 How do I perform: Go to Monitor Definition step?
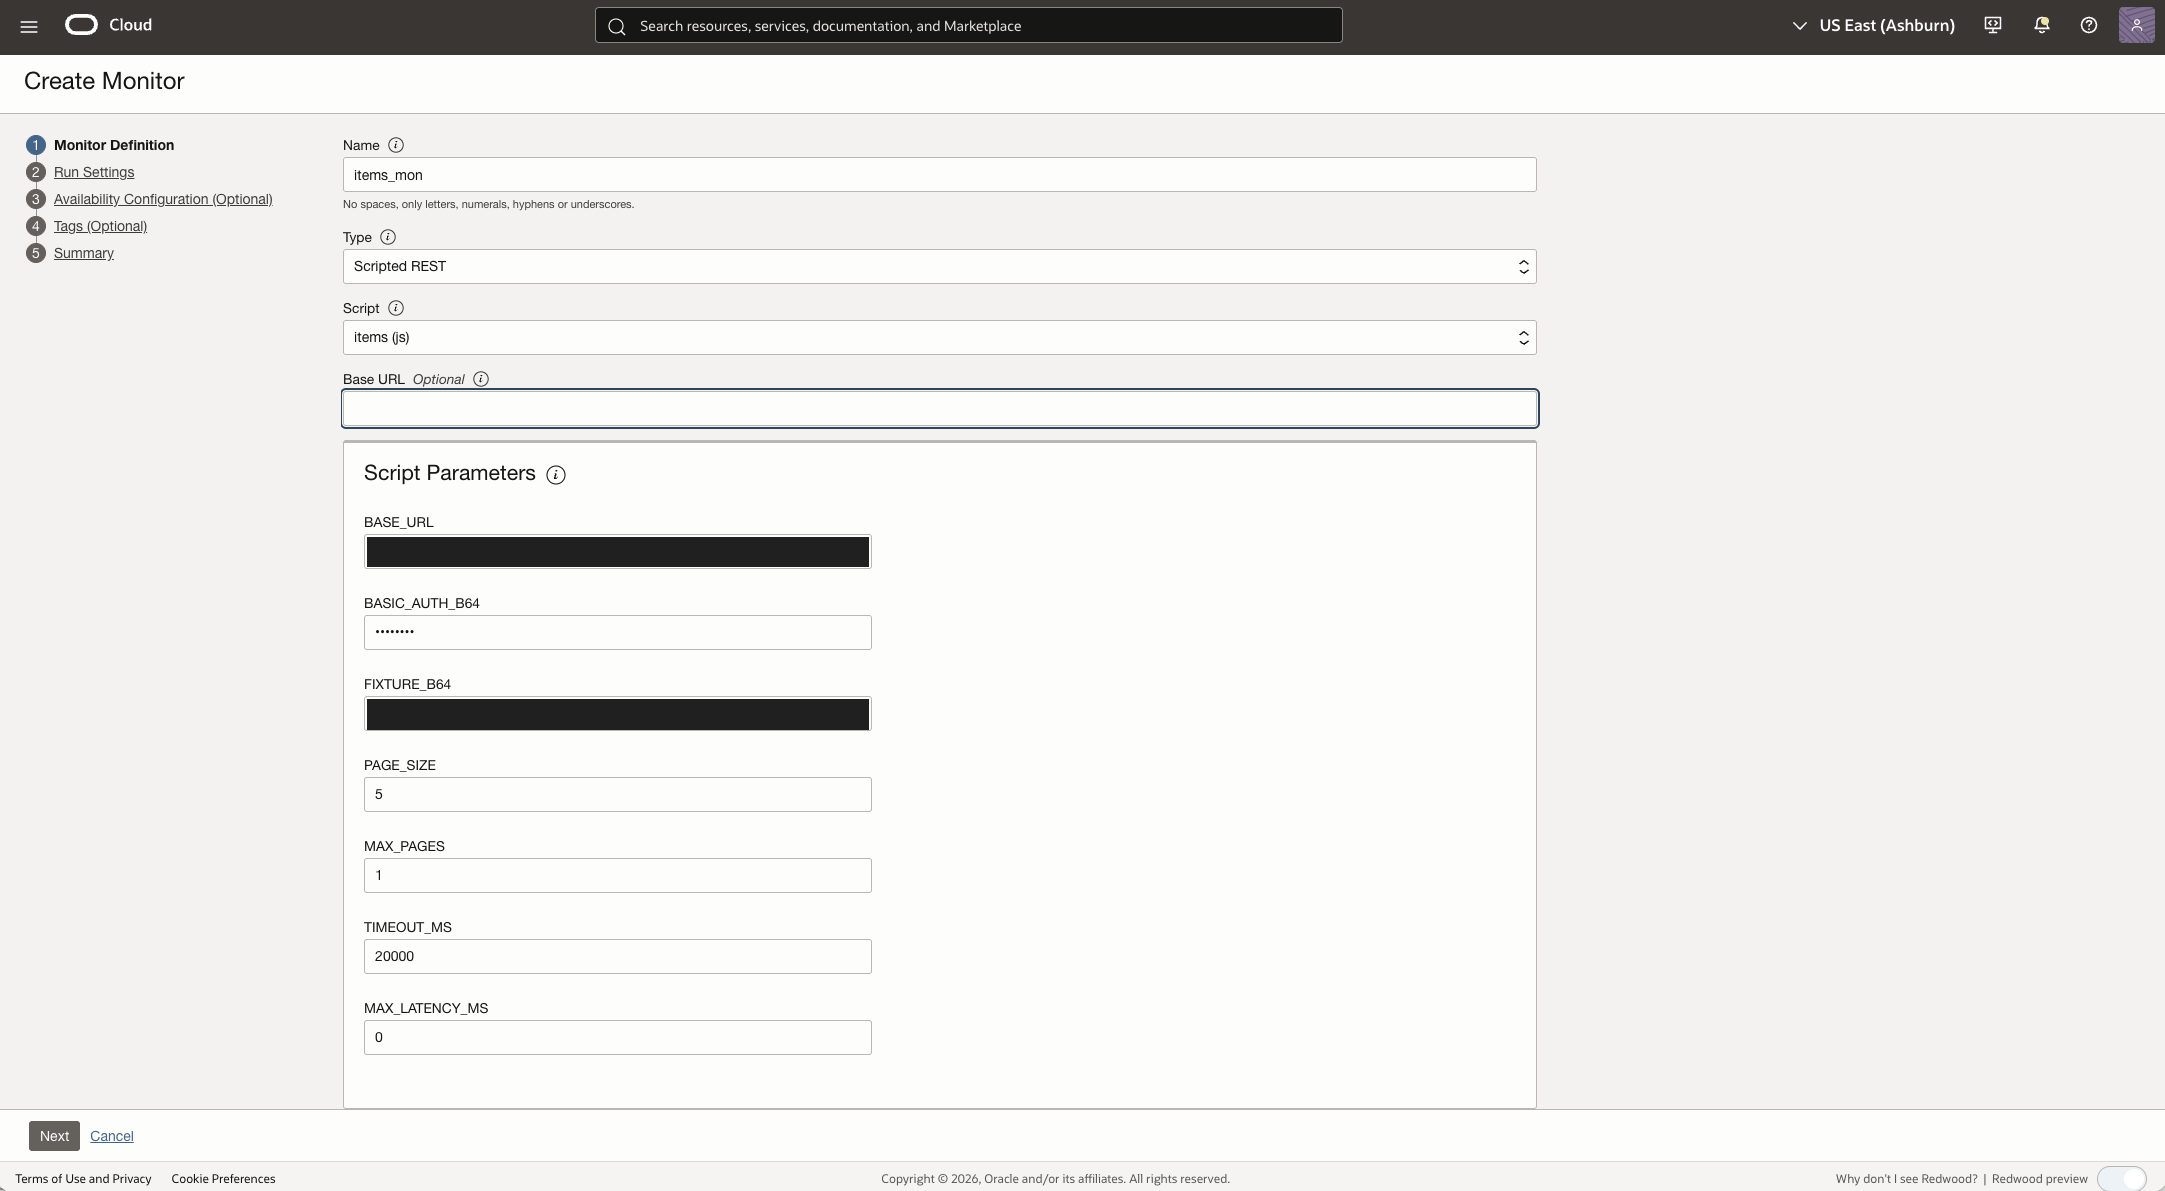pyautogui.click(x=113, y=145)
